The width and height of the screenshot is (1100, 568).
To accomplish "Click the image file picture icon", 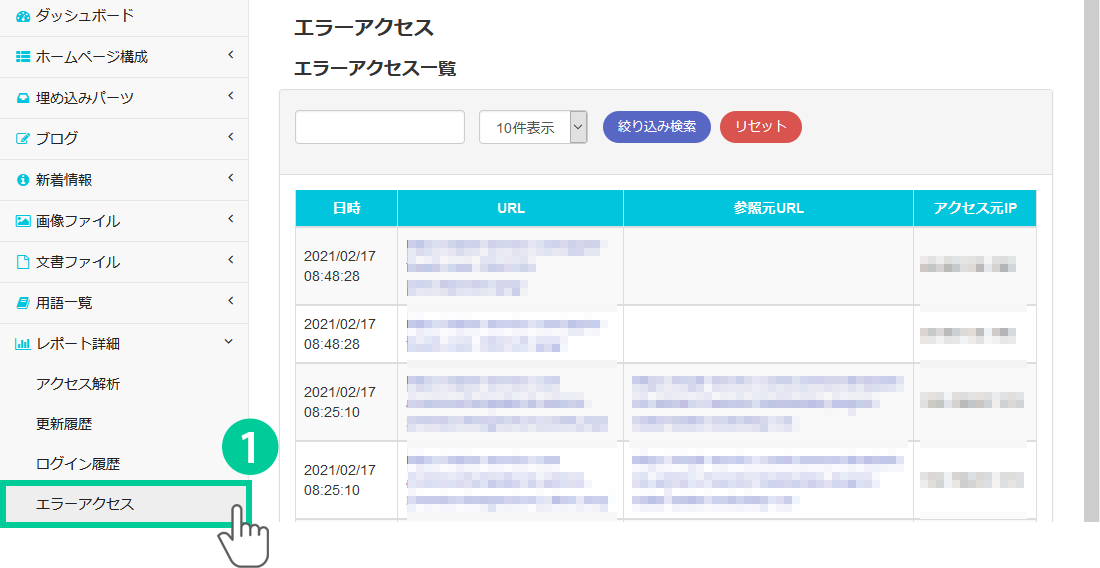I will 23,221.
